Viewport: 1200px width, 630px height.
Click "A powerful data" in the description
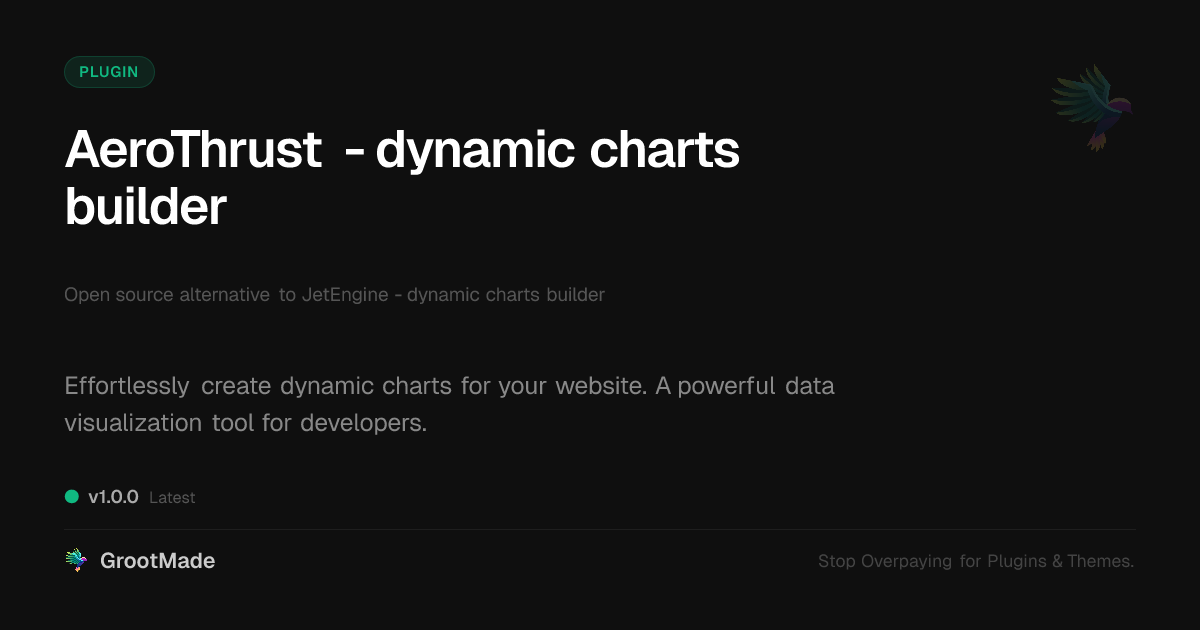pos(745,386)
